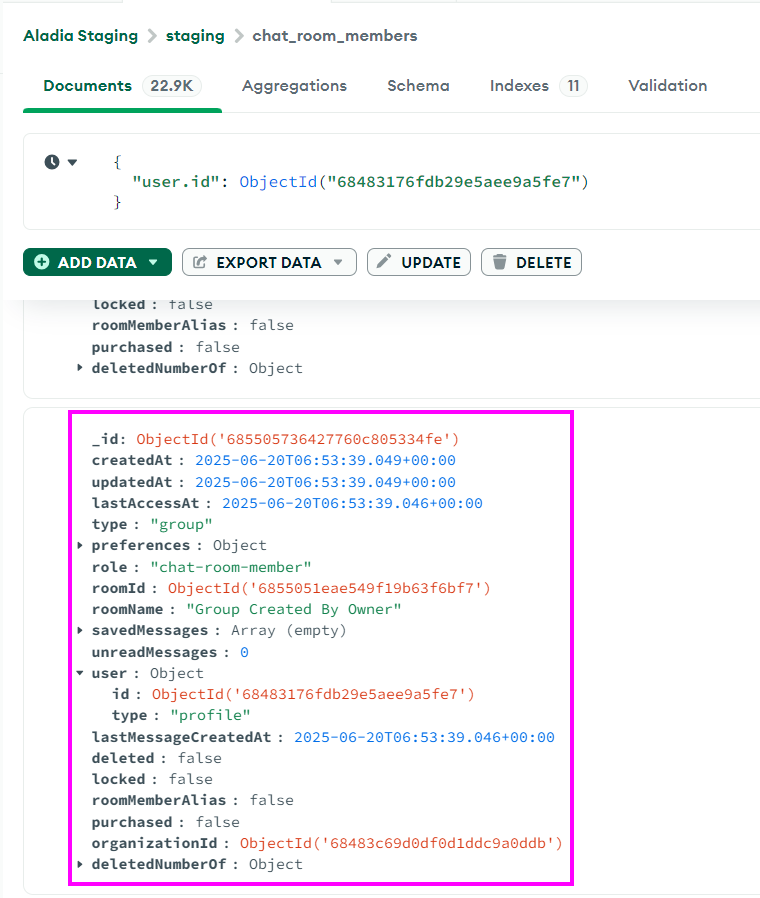
Task: Click the pencil icon on UPDATE
Action: (x=384, y=262)
